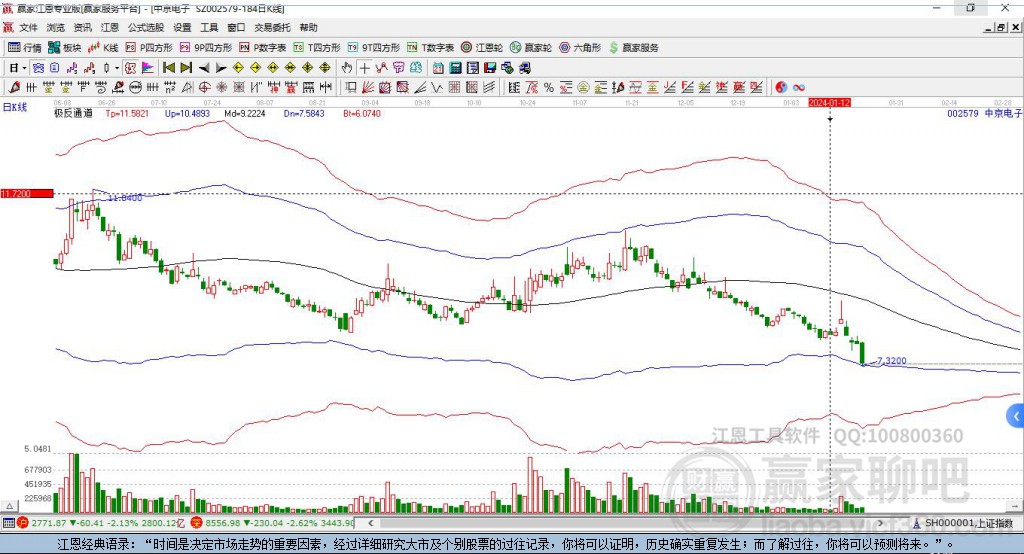
Task: Select the SH000001 上证指数 status entry
Action: pos(963,523)
